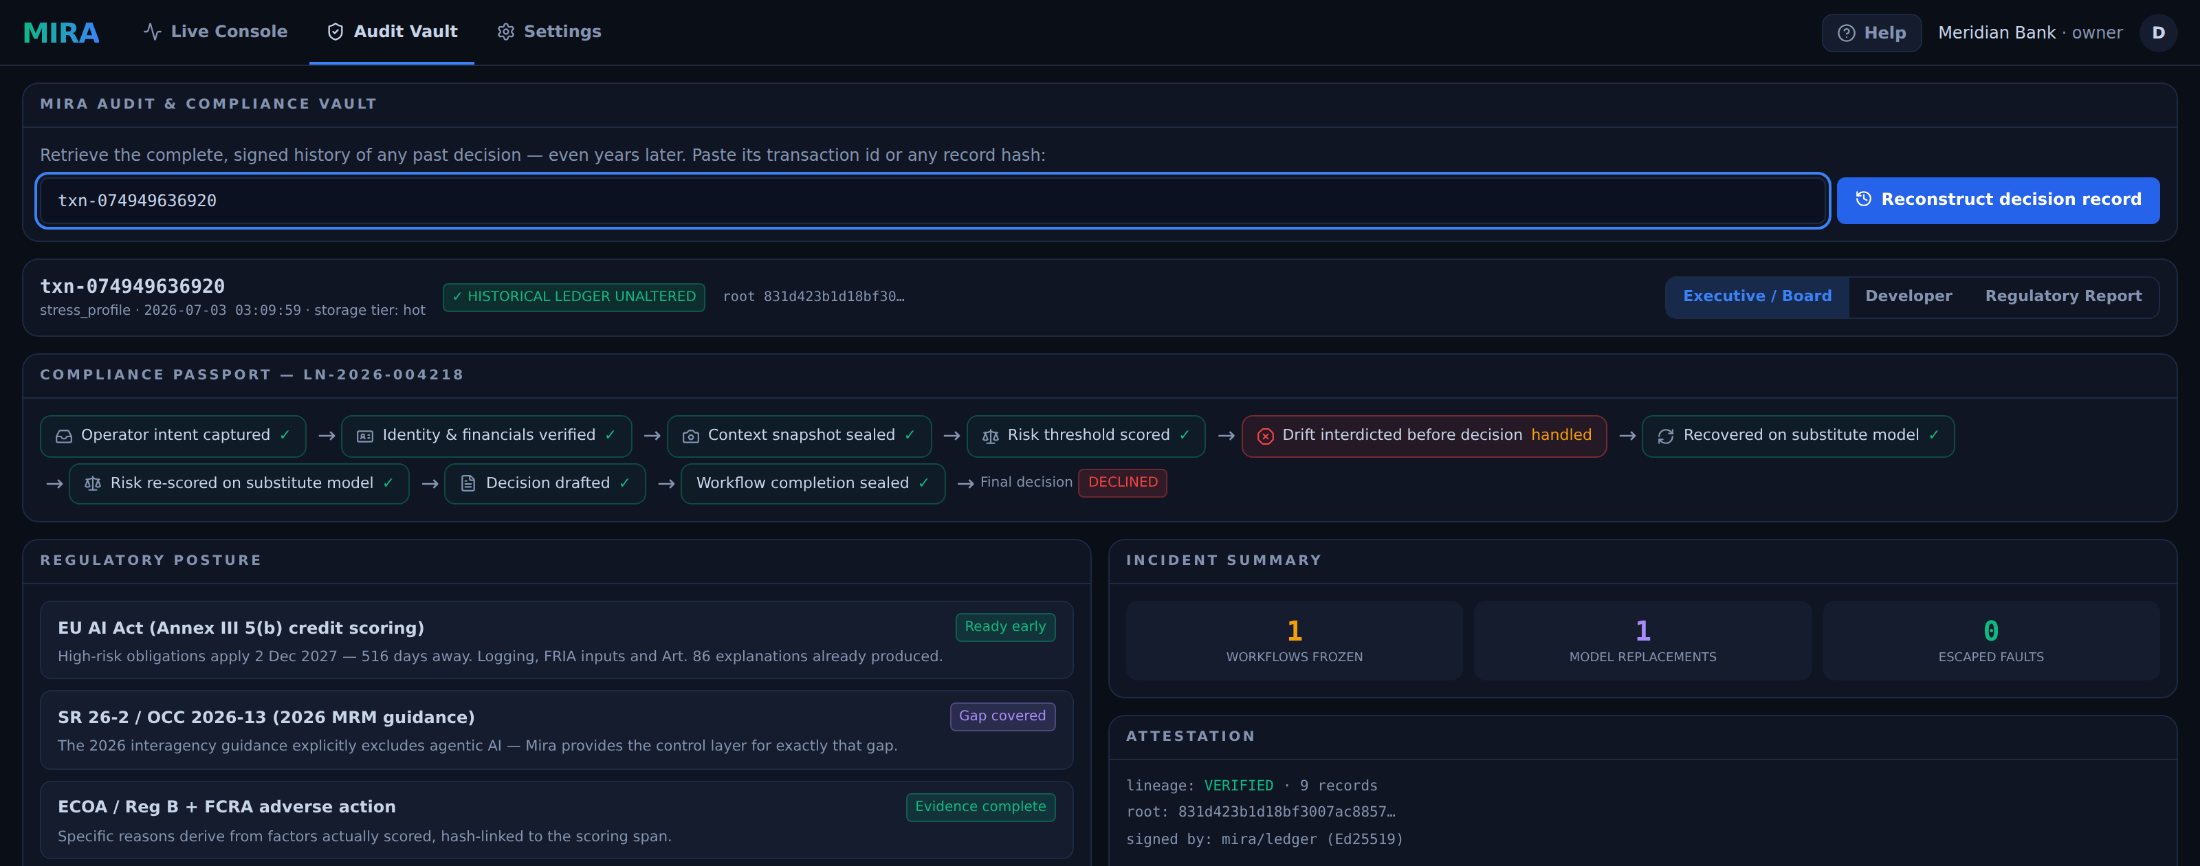Click the document icon for Decision drafted
The height and width of the screenshot is (866, 2200).
468,484
